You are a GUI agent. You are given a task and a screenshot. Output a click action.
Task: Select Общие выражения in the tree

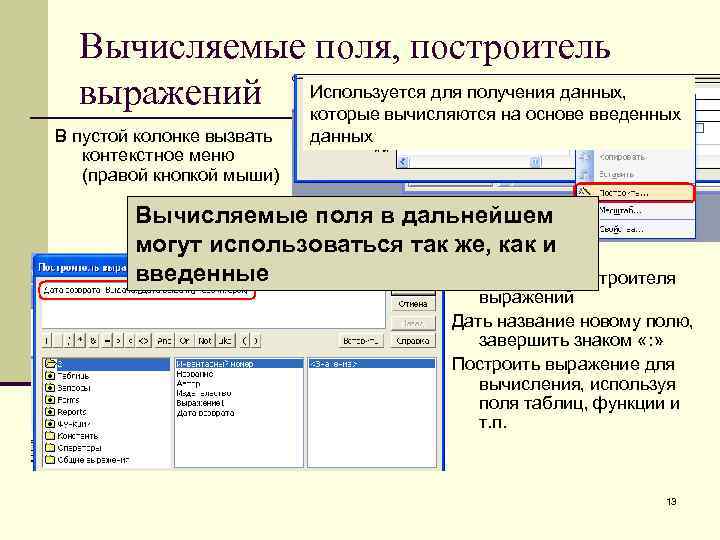[x=94, y=460]
